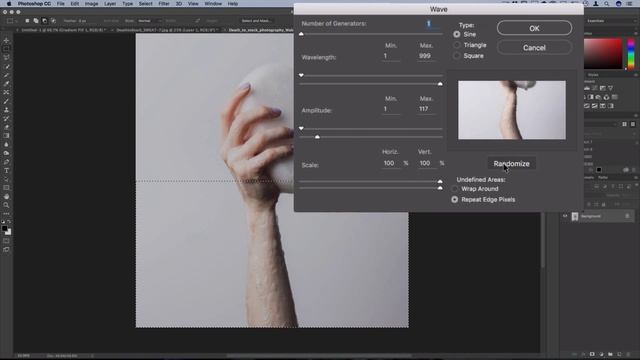Click the create new layer icon
The image size is (640, 360).
pos(619,354)
